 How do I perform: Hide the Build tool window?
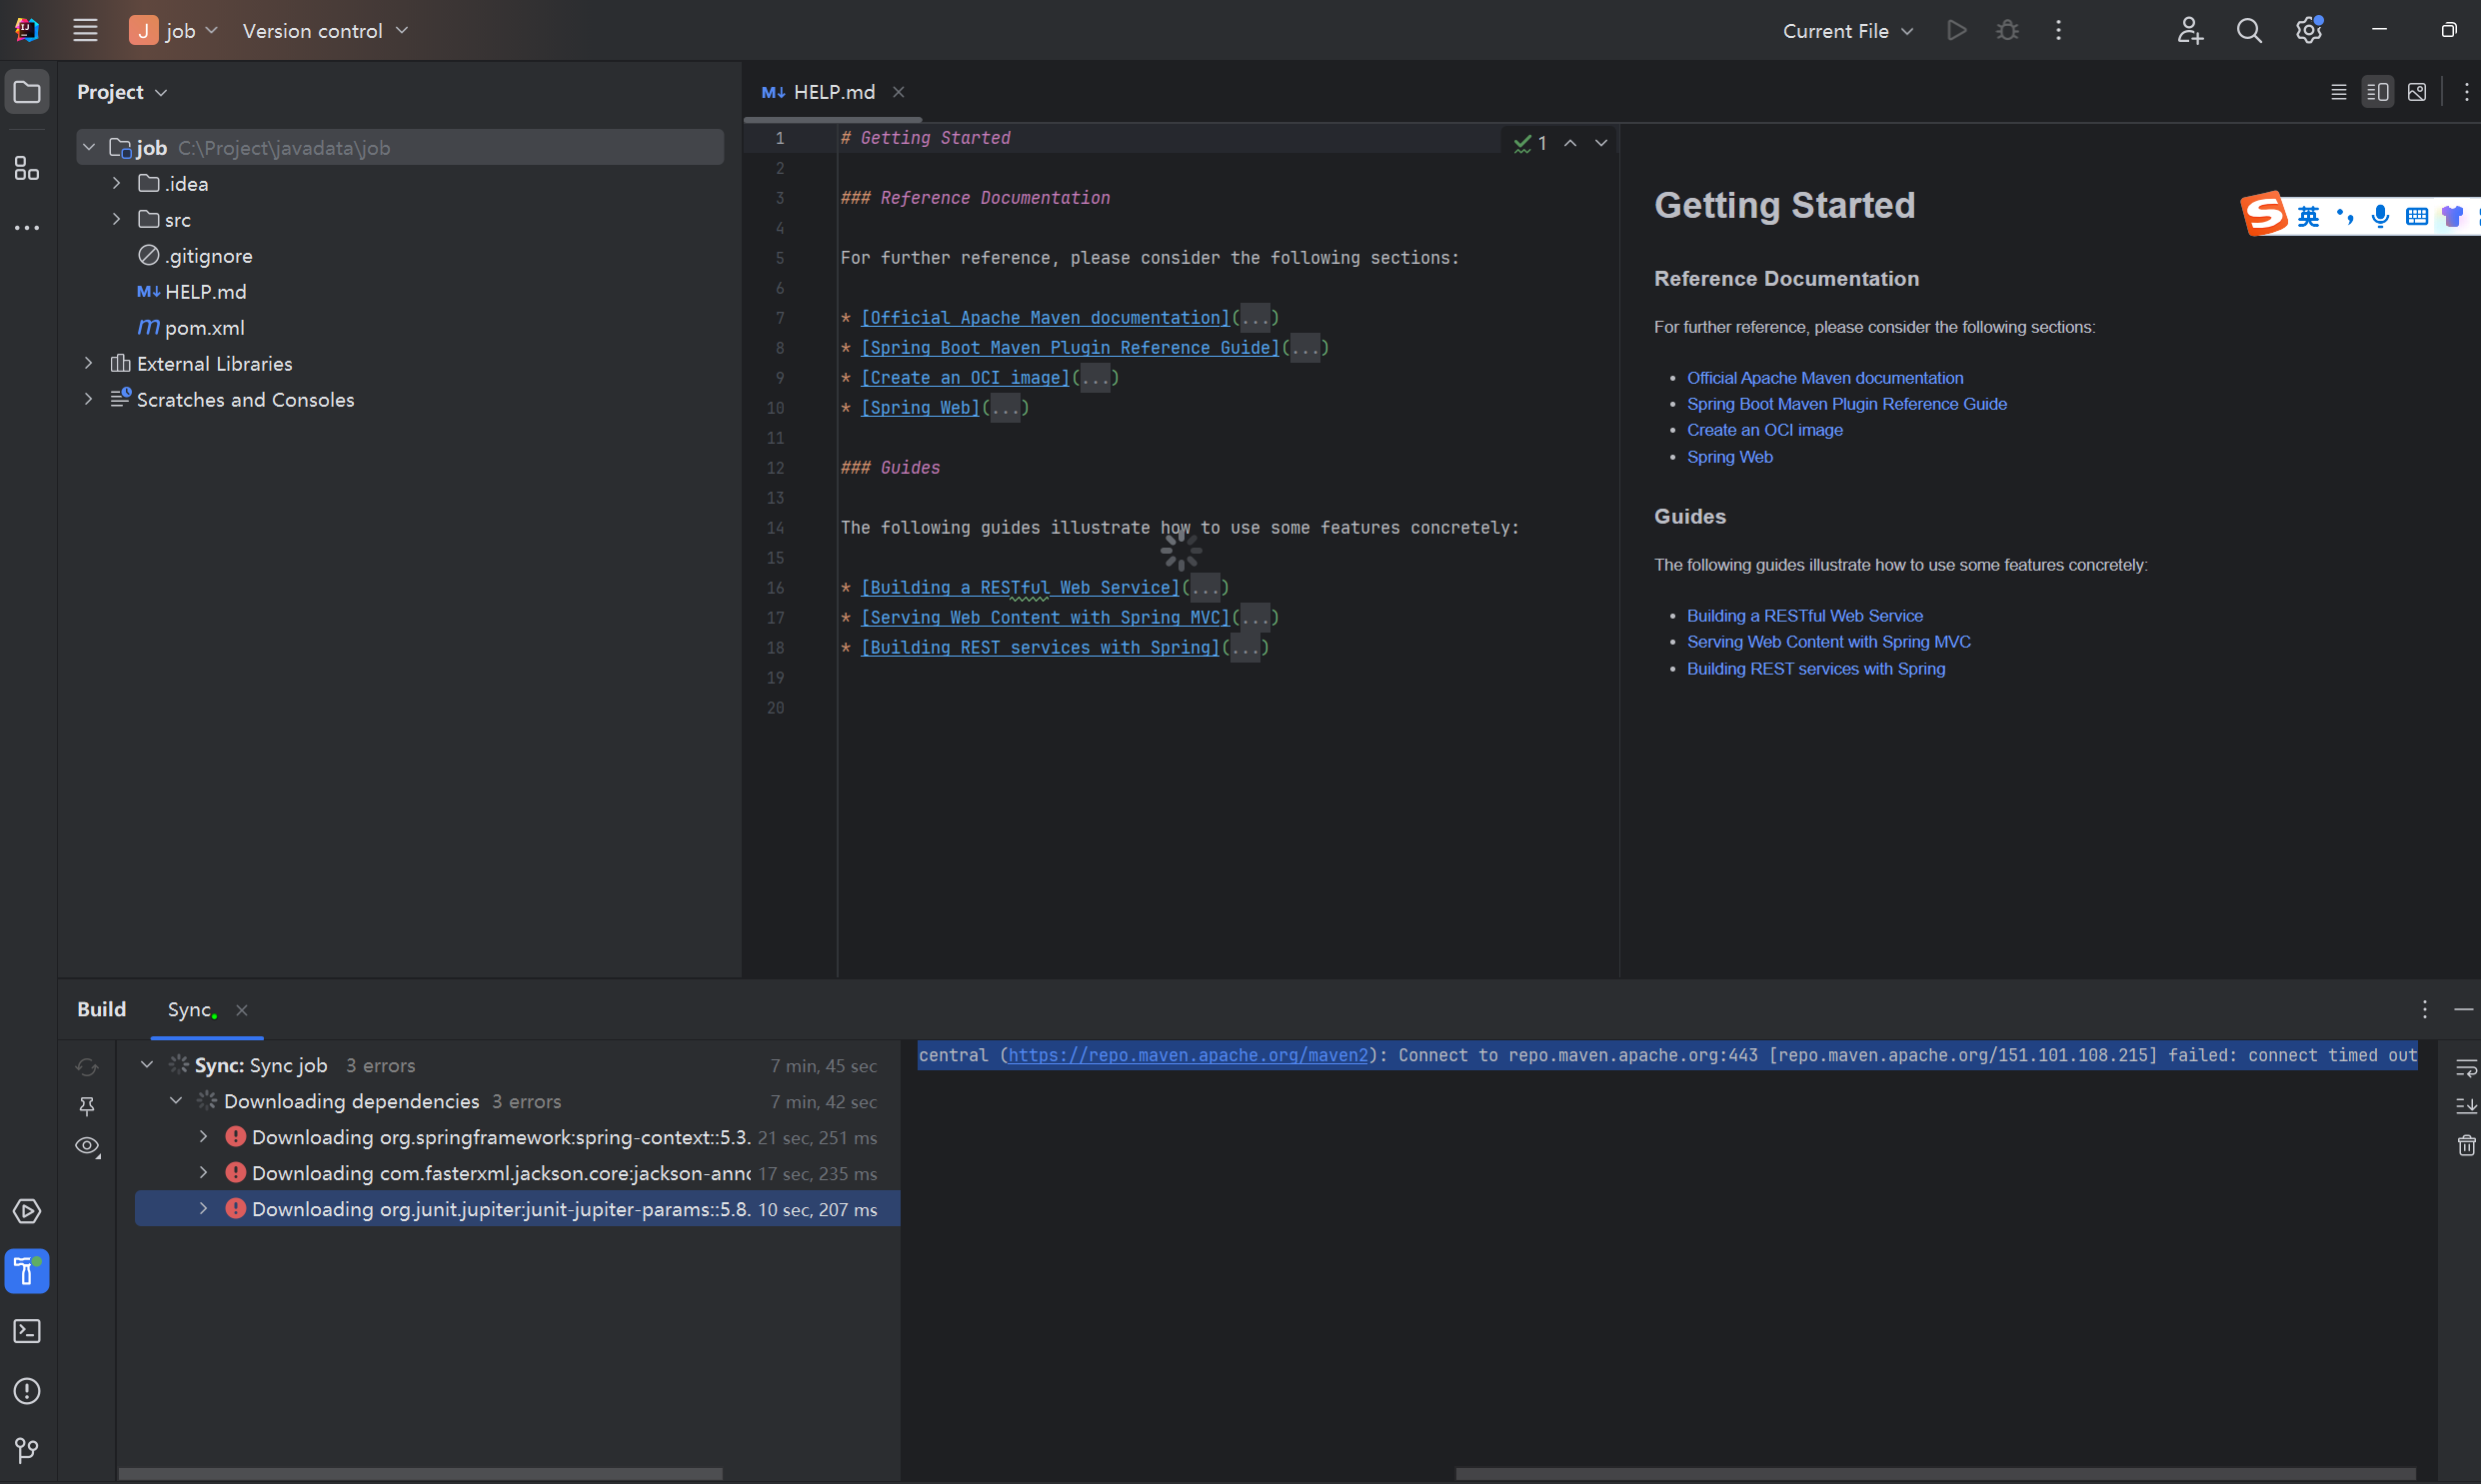[x=2464, y=1010]
